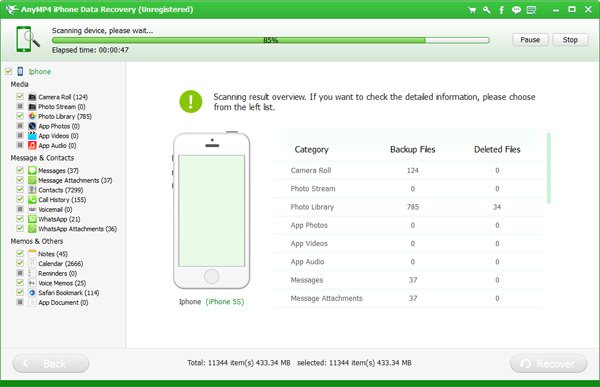Image resolution: width=600 pixels, height=387 pixels.
Task: Click the Camera Roll icon in sidebar
Action: (33, 97)
